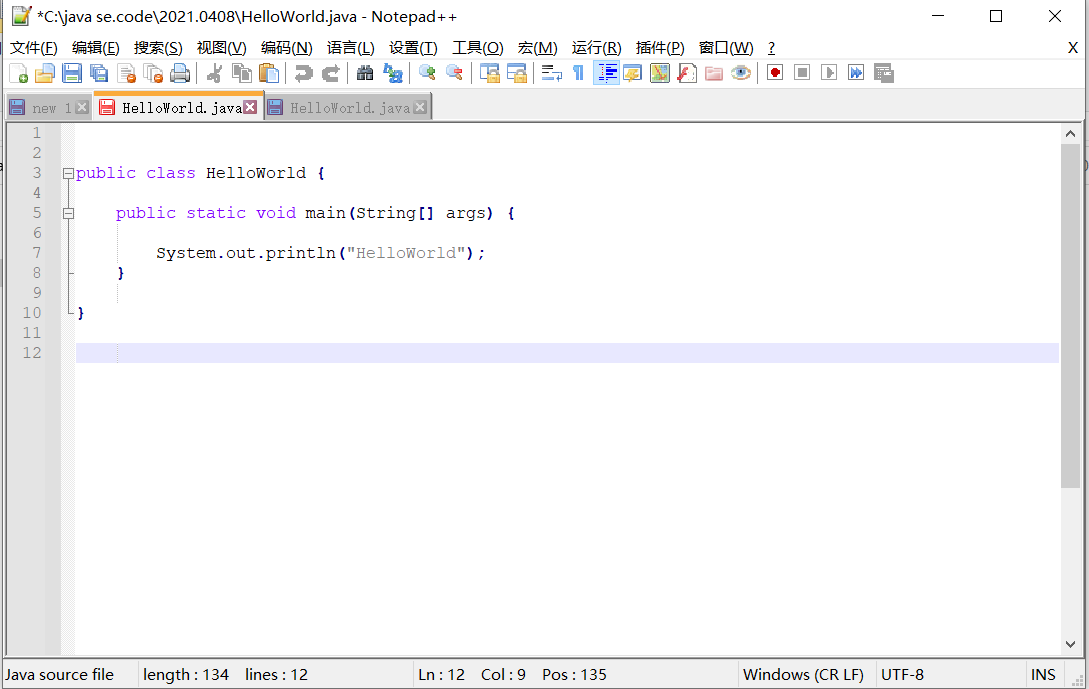Click the Save Recorded Macro icon
Viewport: 1089px width, 689px height.
tap(883, 73)
